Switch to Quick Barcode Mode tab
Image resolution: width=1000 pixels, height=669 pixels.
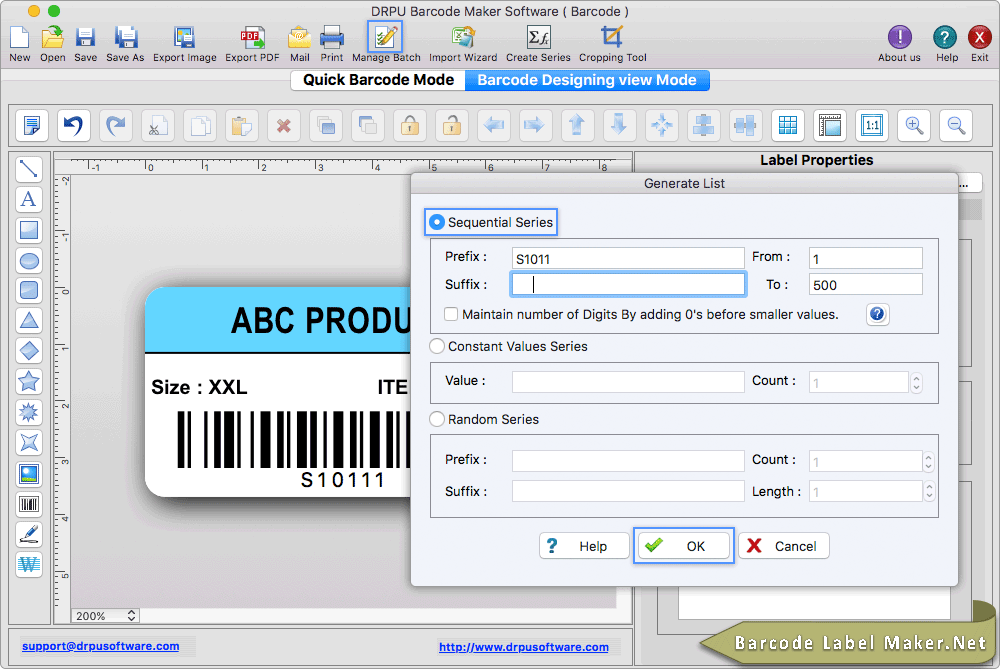tap(378, 80)
